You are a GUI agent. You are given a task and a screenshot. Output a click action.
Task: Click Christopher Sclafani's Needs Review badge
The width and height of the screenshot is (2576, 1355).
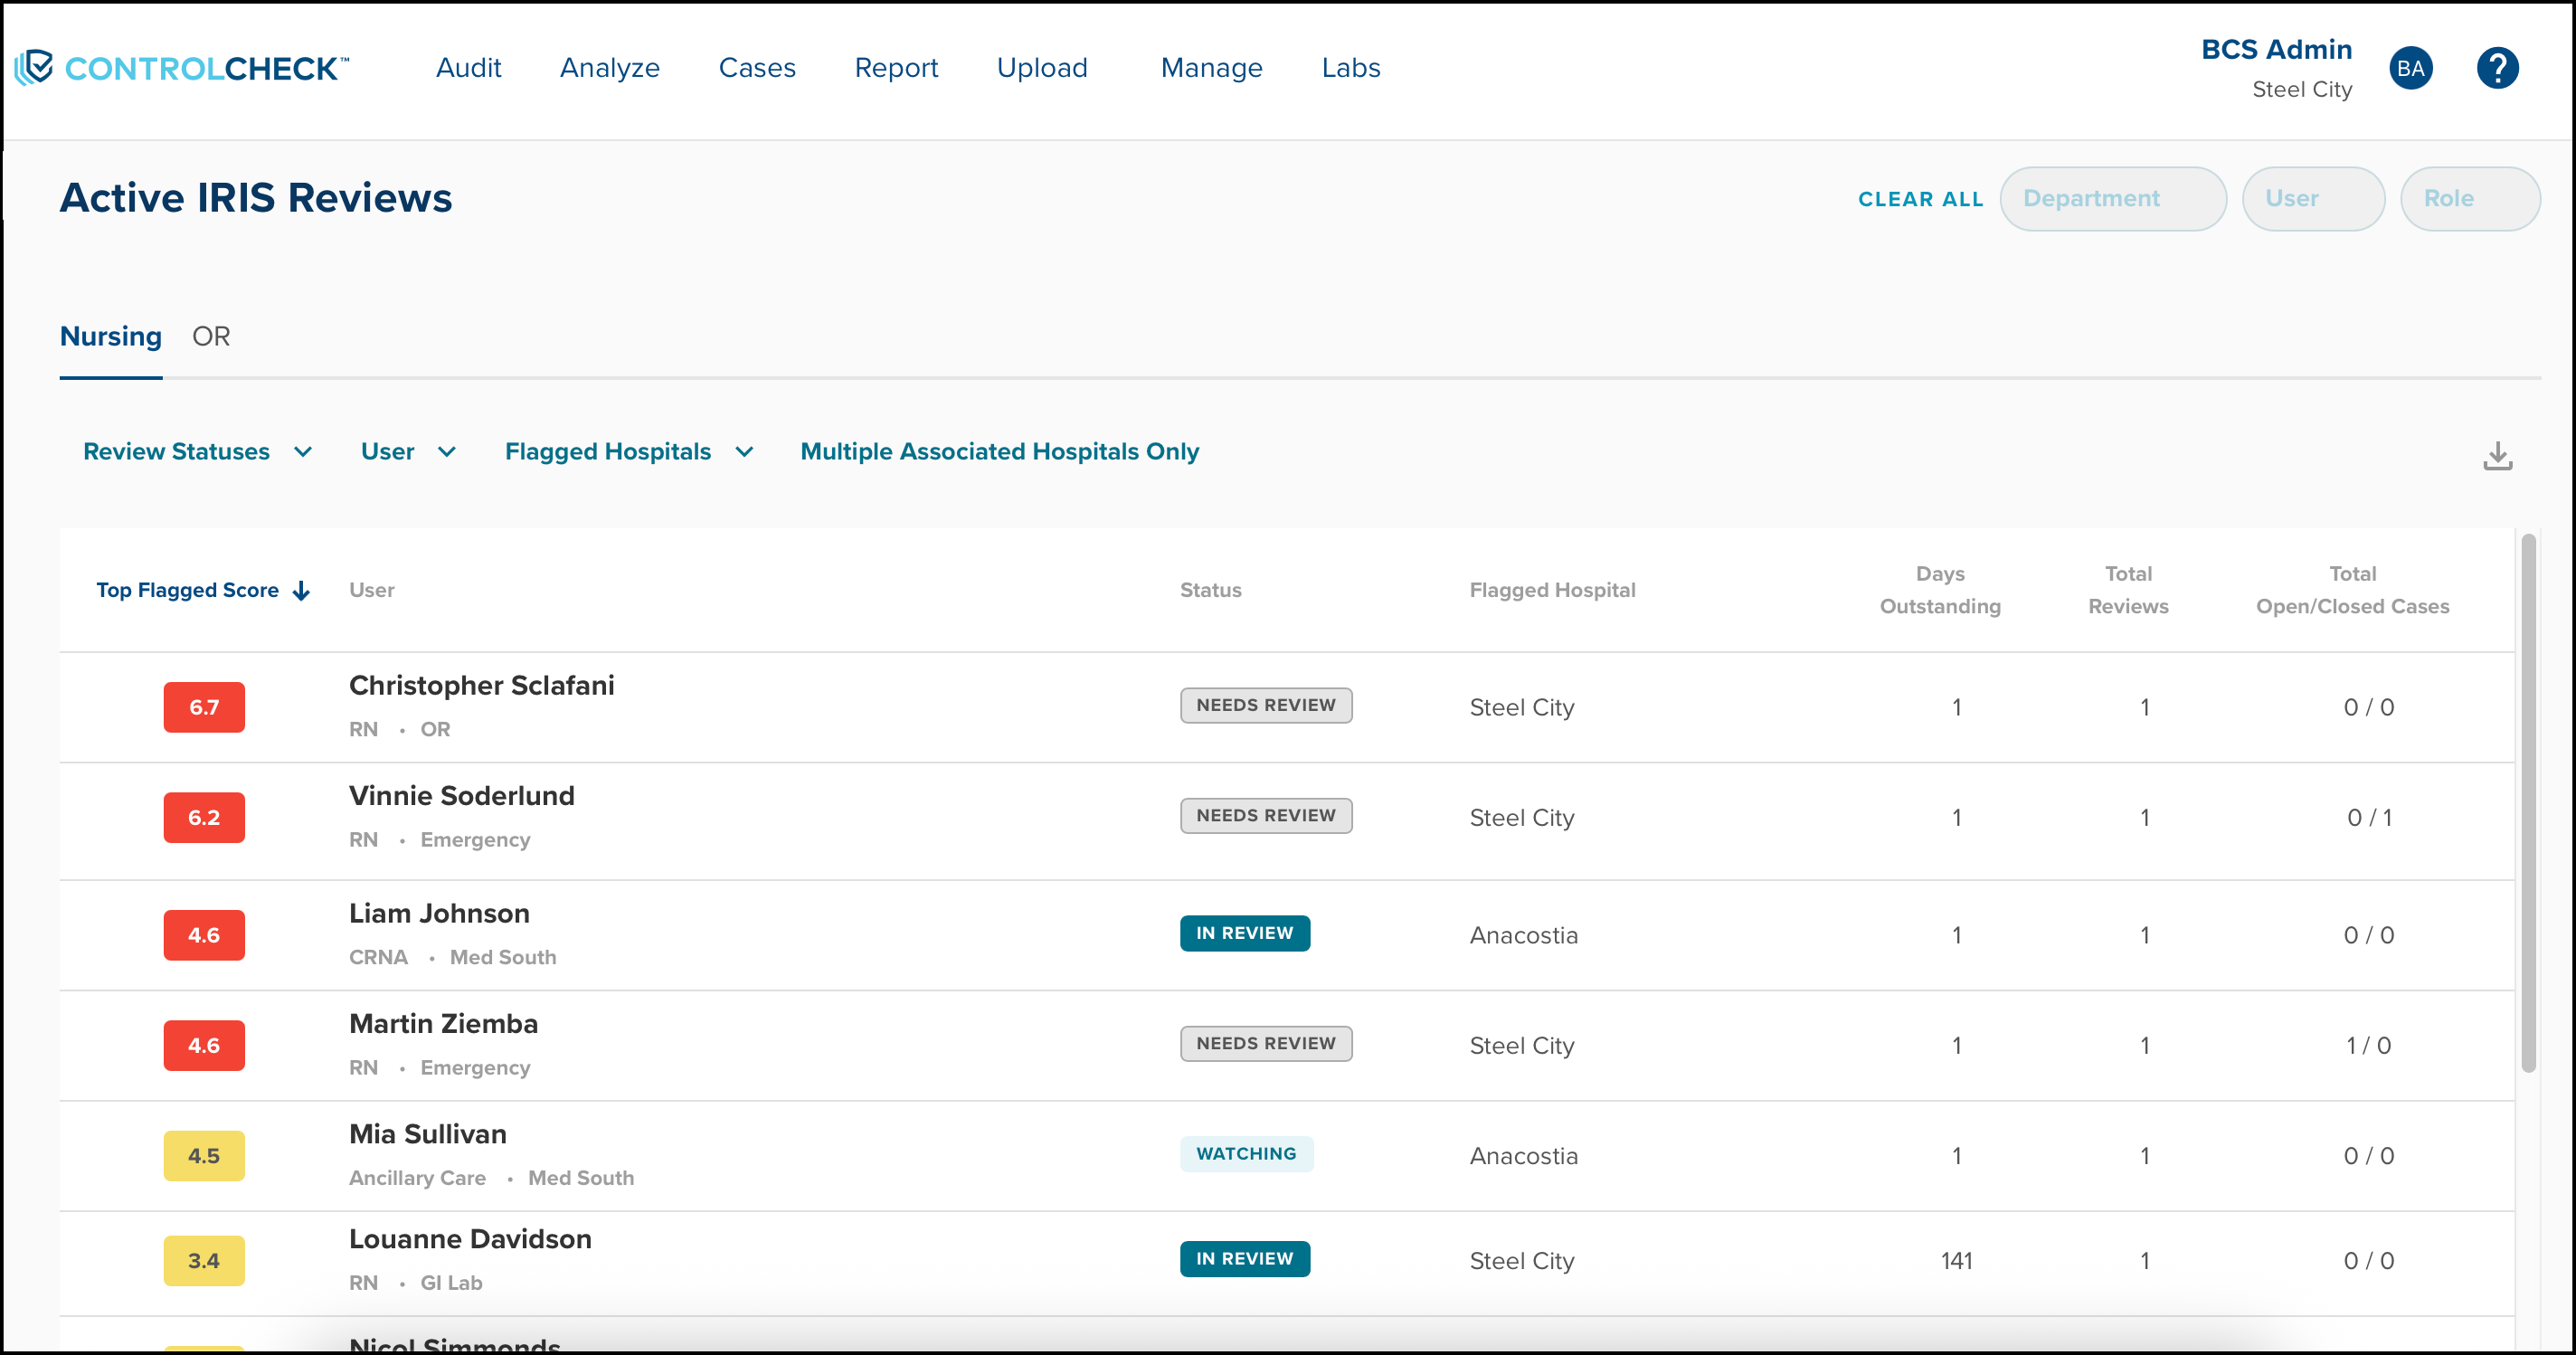coord(1265,705)
